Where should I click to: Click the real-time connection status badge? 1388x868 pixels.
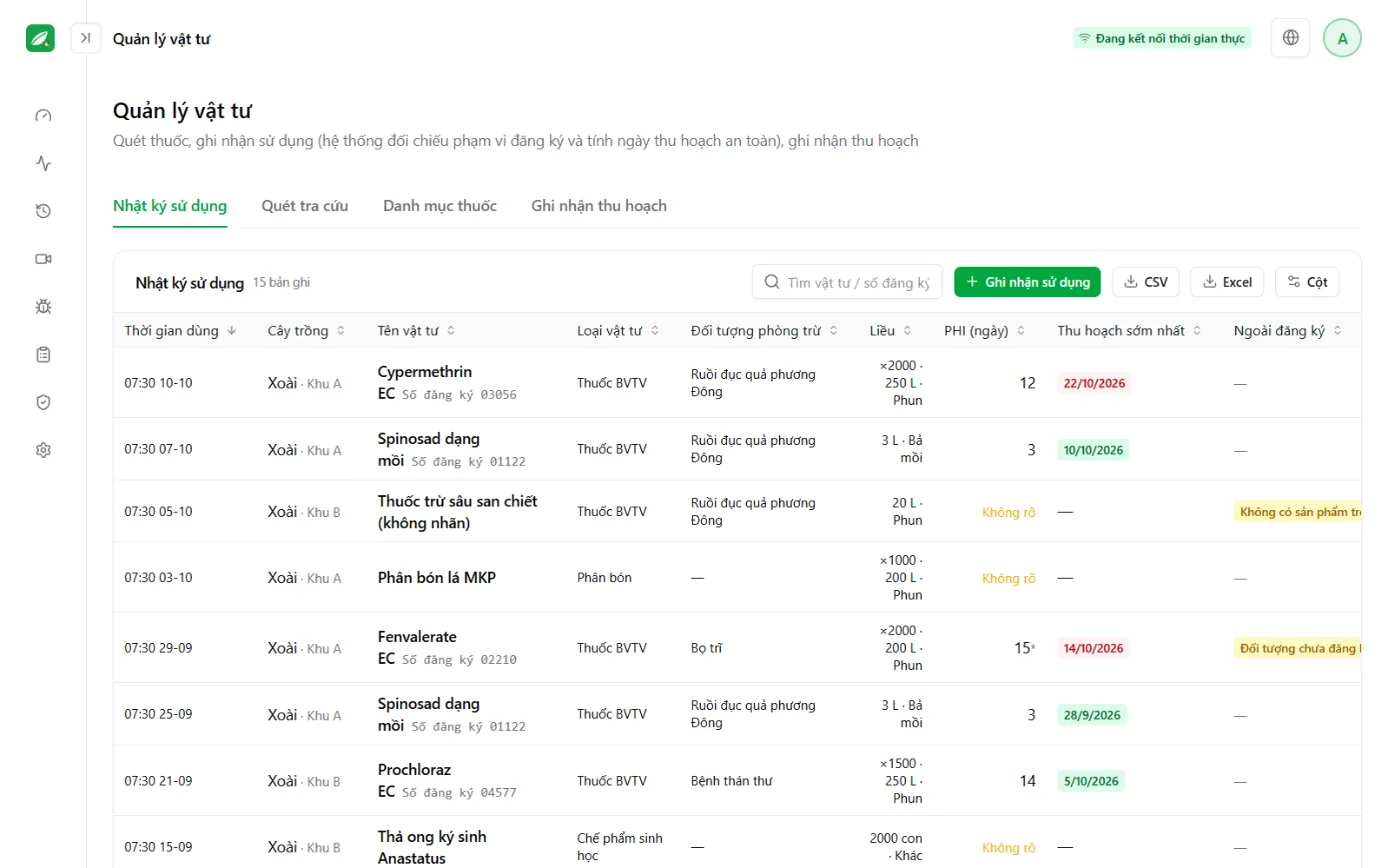click(1162, 38)
